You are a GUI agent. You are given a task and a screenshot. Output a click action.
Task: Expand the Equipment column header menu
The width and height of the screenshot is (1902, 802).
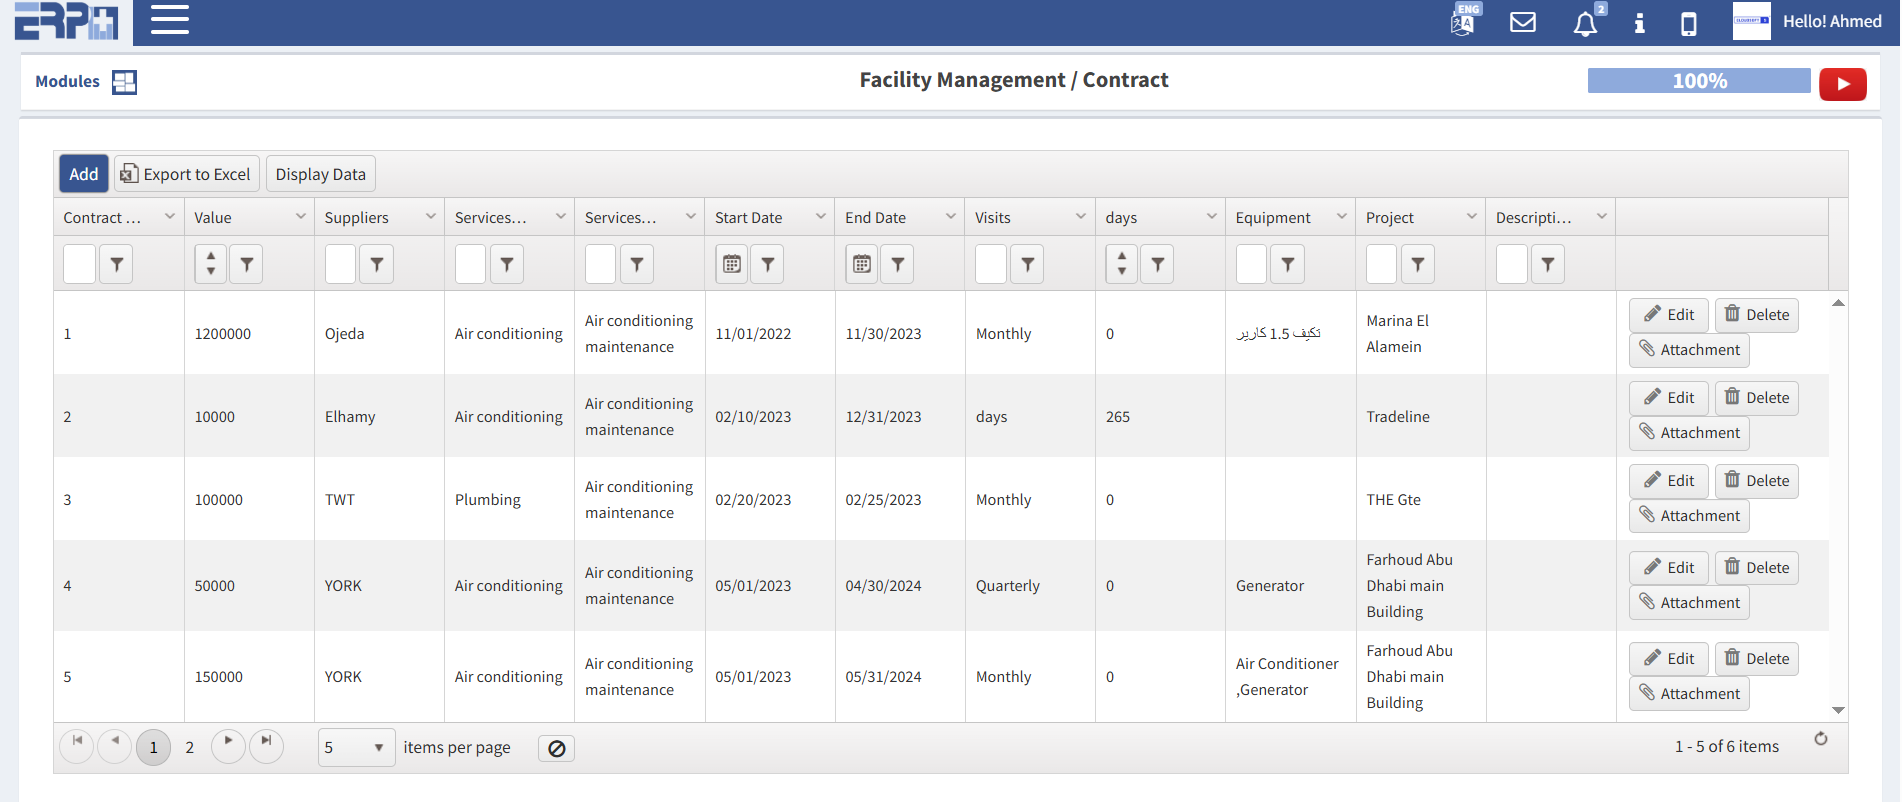pyautogui.click(x=1341, y=217)
